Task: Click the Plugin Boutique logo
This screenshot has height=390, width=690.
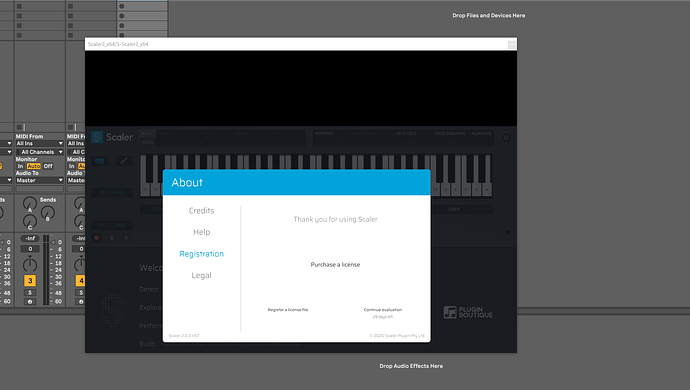Action: point(468,313)
